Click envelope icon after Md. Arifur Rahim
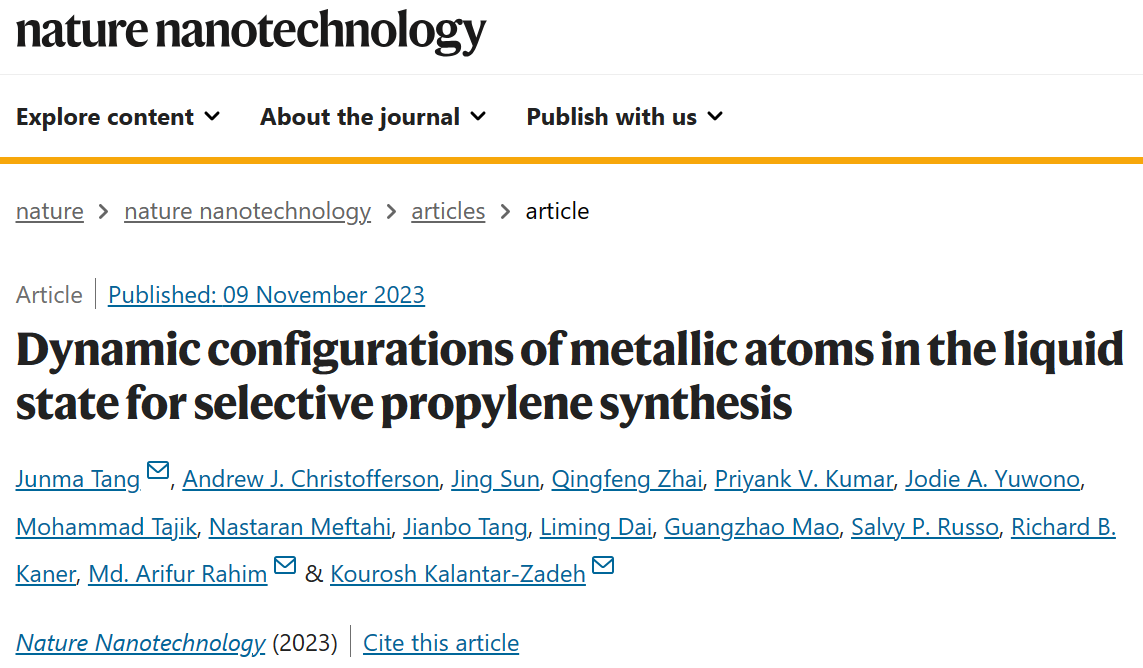The width and height of the screenshot is (1143, 668). coord(285,566)
